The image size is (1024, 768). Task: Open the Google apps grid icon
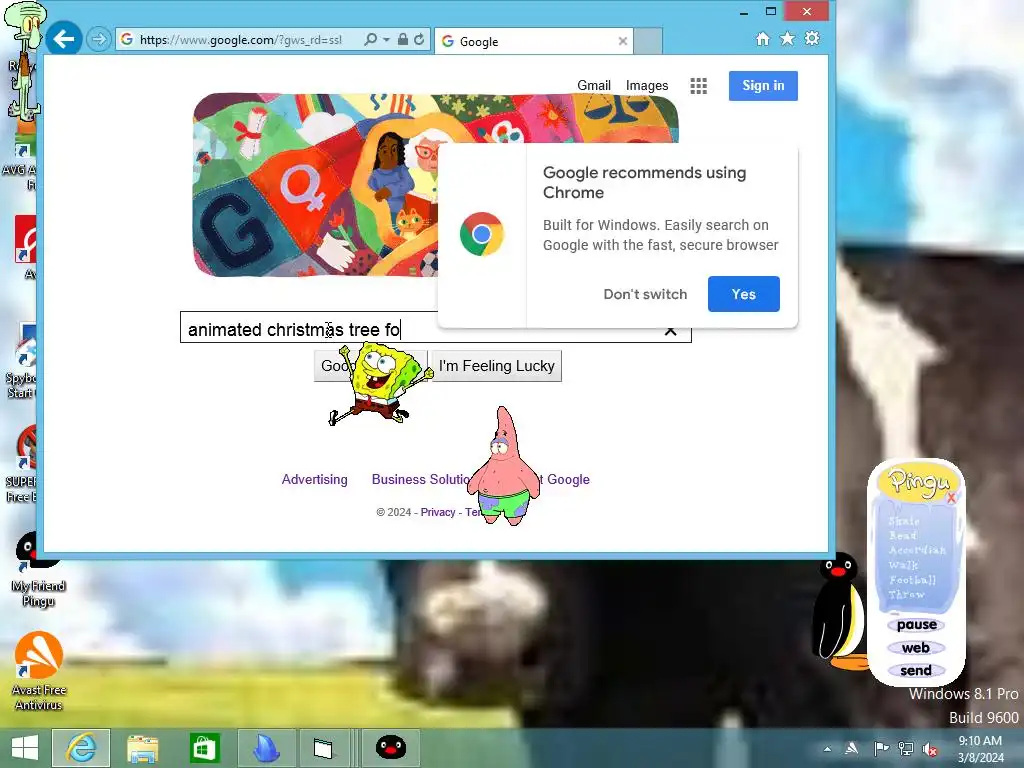pyautogui.click(x=698, y=86)
